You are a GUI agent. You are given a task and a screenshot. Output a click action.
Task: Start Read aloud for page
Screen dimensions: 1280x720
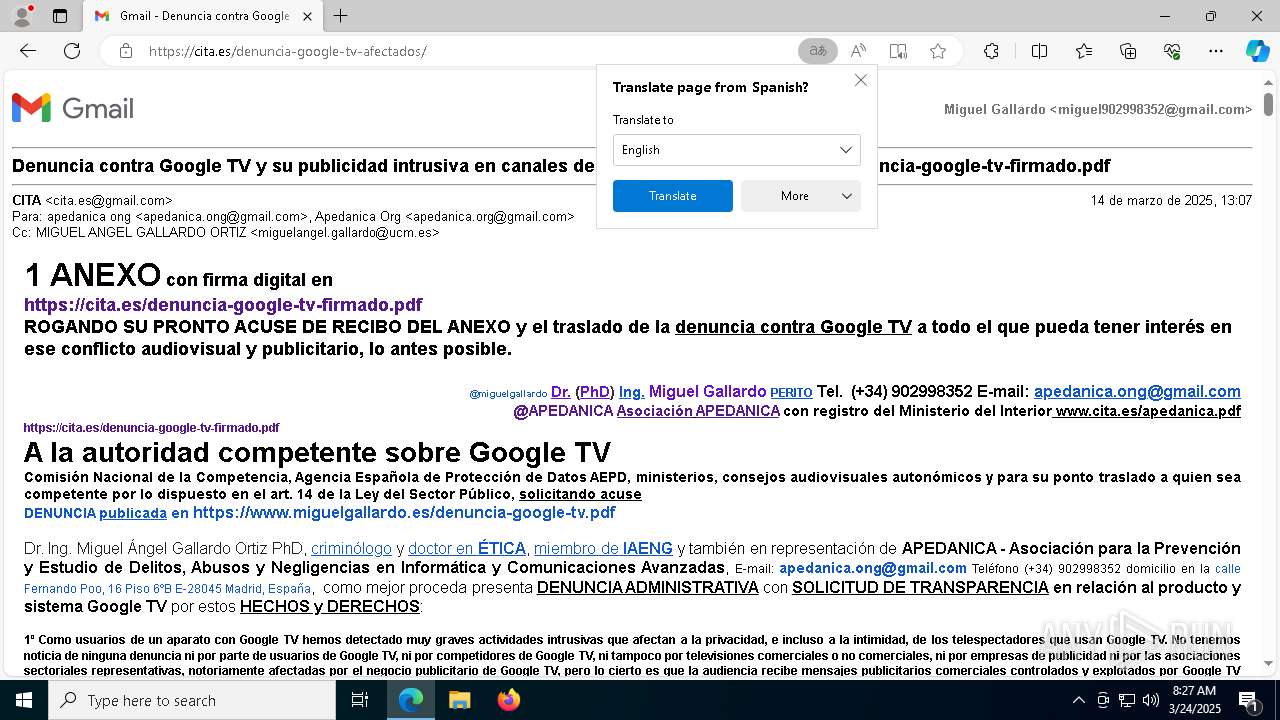click(858, 51)
